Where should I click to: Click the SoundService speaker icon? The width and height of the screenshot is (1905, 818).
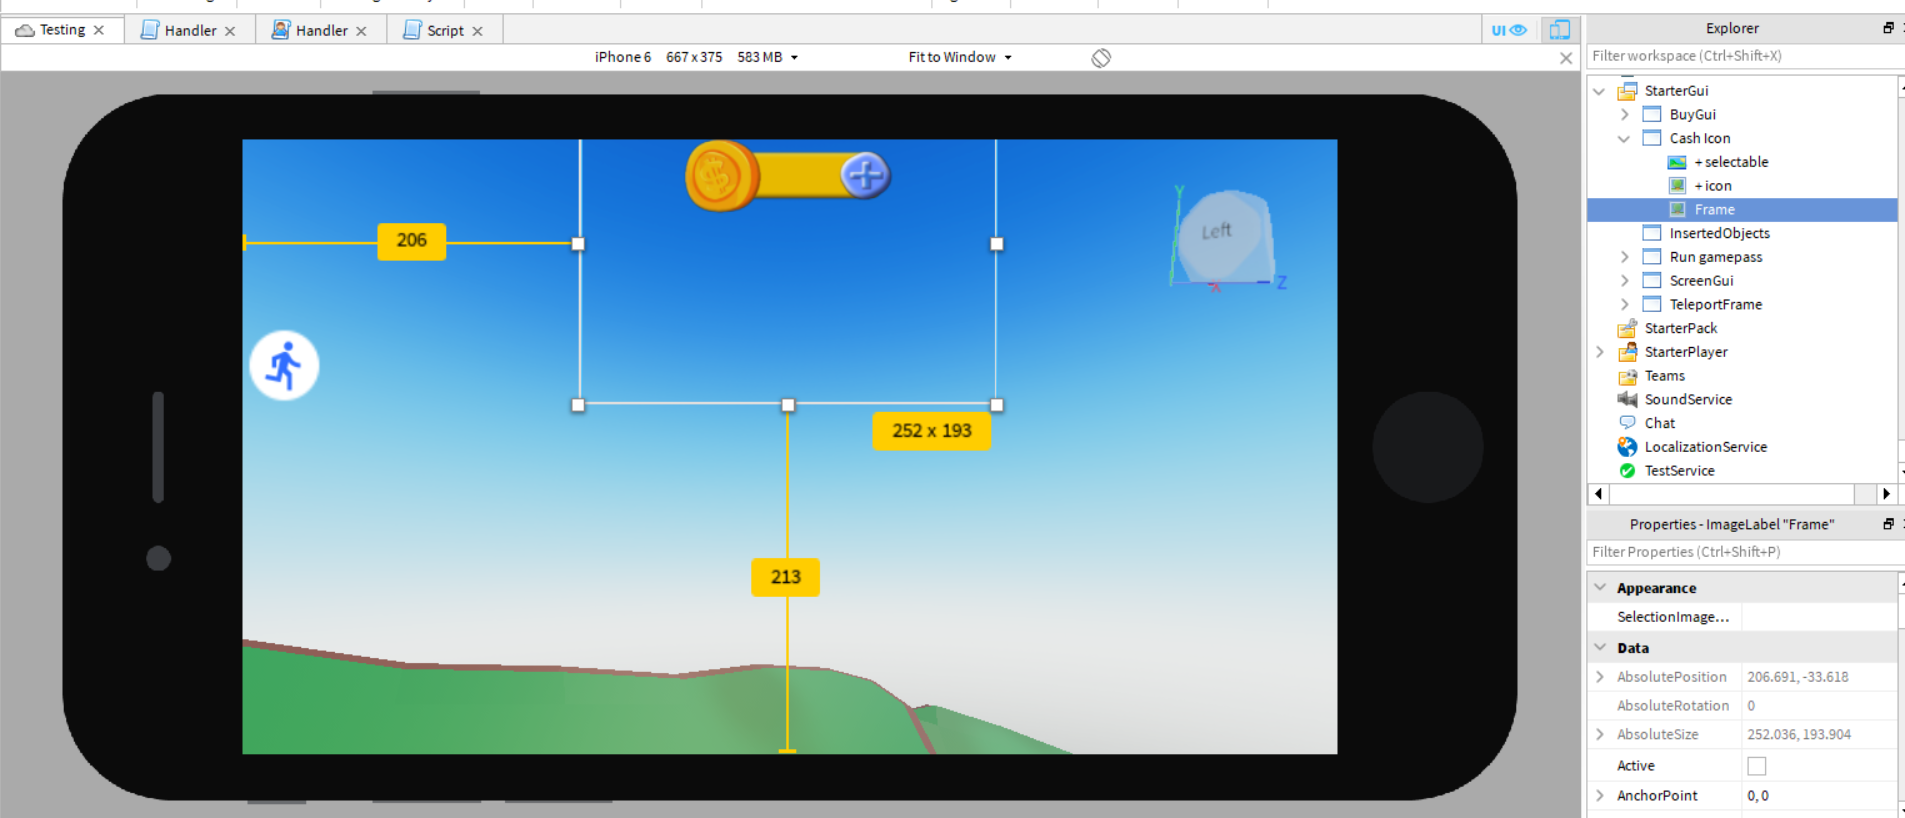tap(1628, 399)
